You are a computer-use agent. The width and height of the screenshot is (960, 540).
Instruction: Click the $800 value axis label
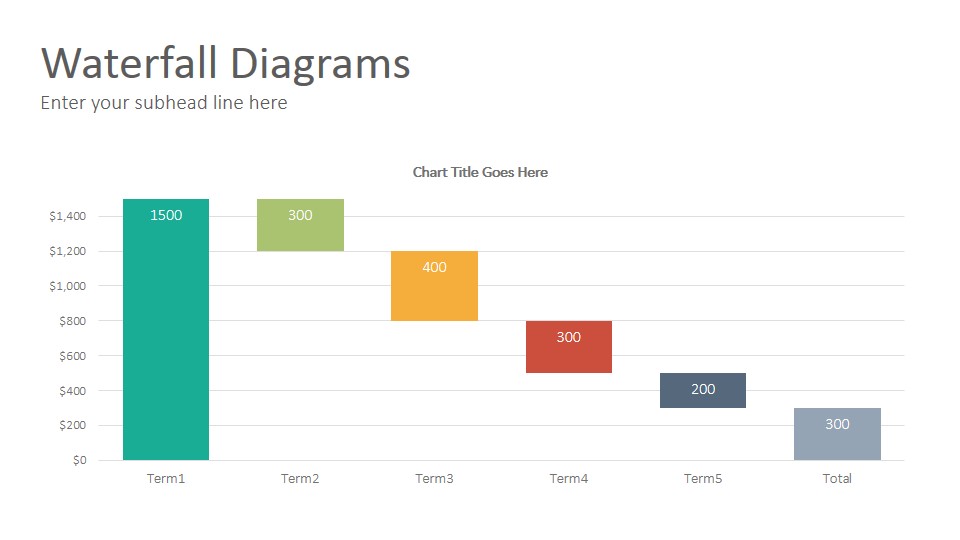[x=72, y=320]
